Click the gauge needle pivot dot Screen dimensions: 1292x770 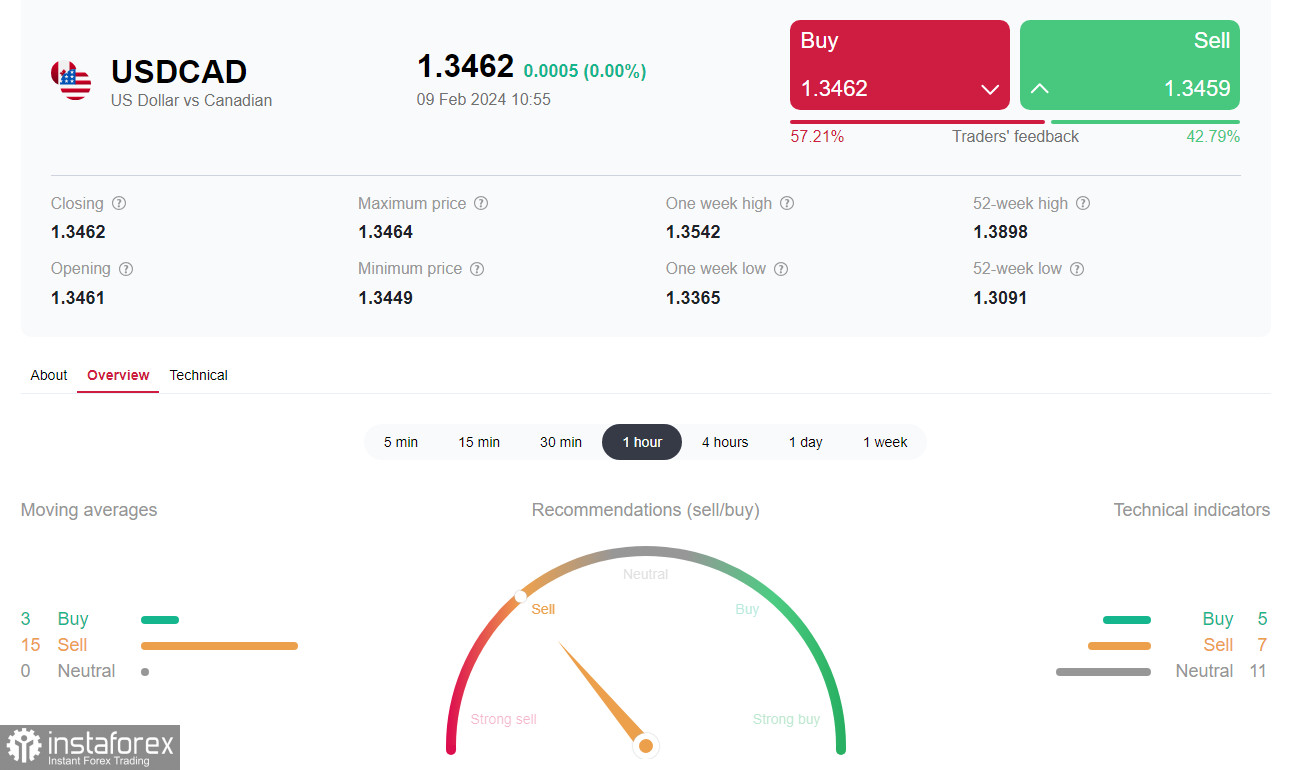click(646, 746)
